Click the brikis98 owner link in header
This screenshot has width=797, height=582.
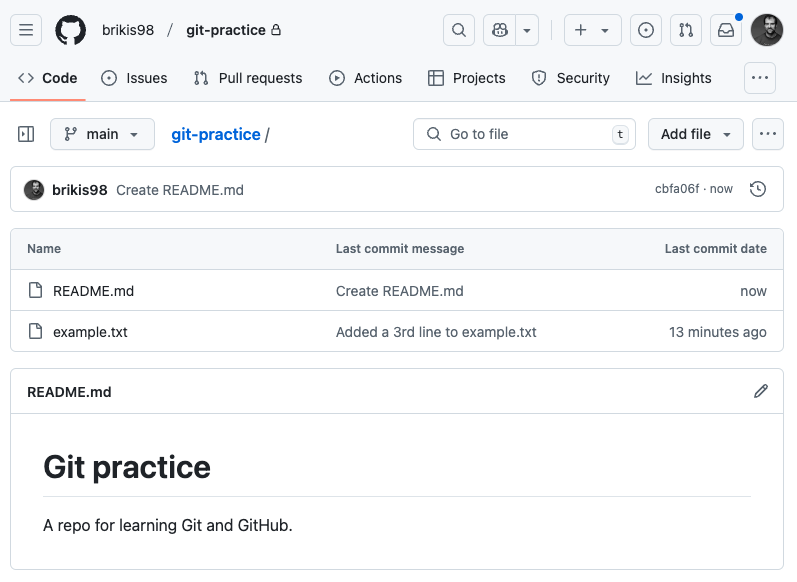coord(128,30)
